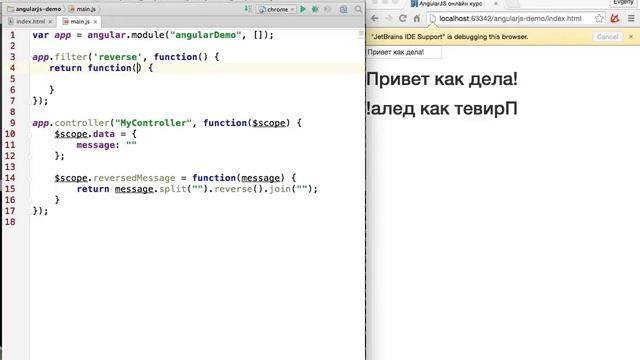Click the Make project arrows icon
This screenshot has height=360, width=640.
(248, 9)
